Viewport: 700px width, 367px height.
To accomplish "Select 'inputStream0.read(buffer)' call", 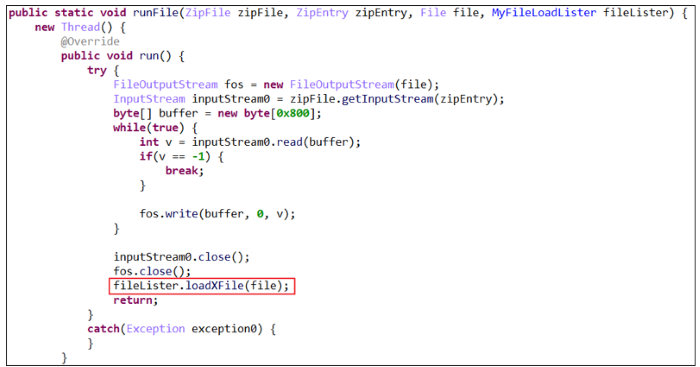I will tap(272, 142).
